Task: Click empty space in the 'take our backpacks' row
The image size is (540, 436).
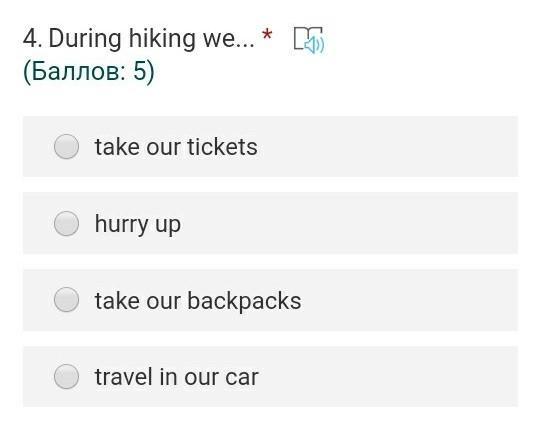Action: click(x=408, y=300)
